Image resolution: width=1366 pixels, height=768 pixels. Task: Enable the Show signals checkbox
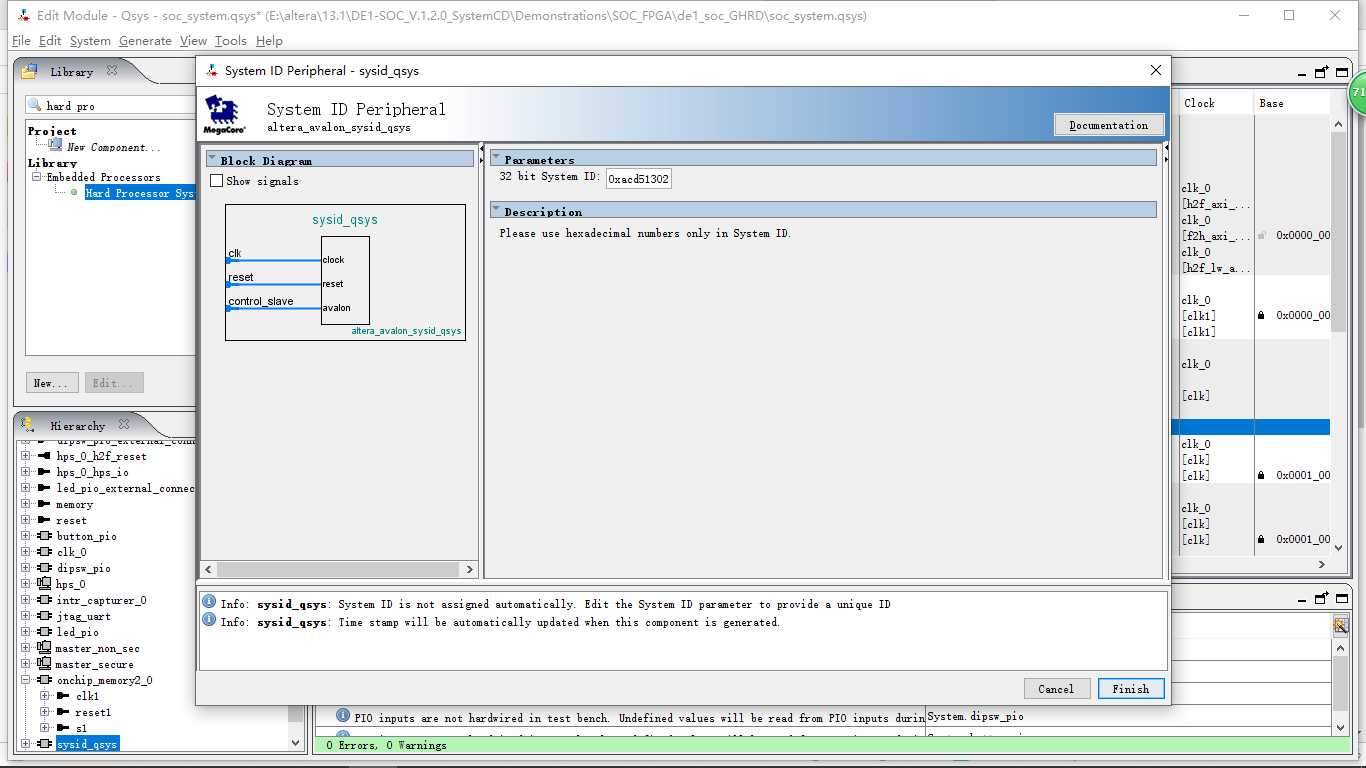point(217,181)
